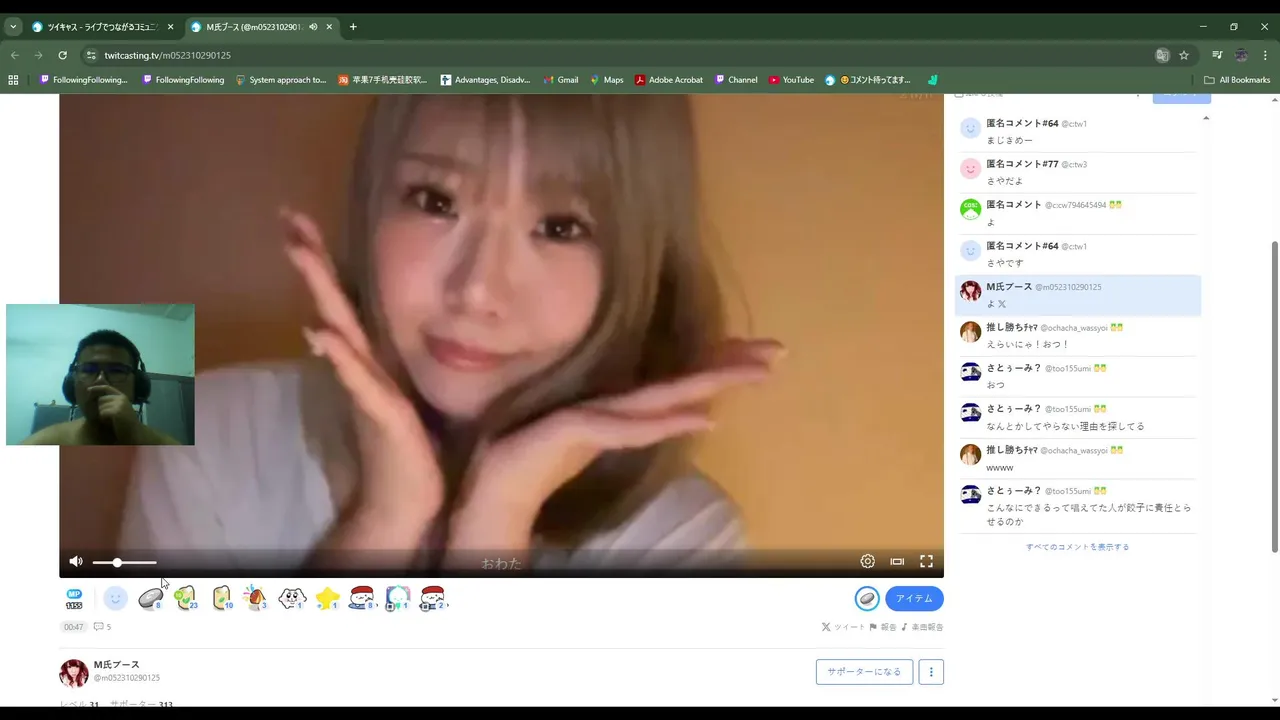Screen dimensions: 1280x720
Task: Mute the M氏ブース tab via its audio icon
Action: pos(313,27)
